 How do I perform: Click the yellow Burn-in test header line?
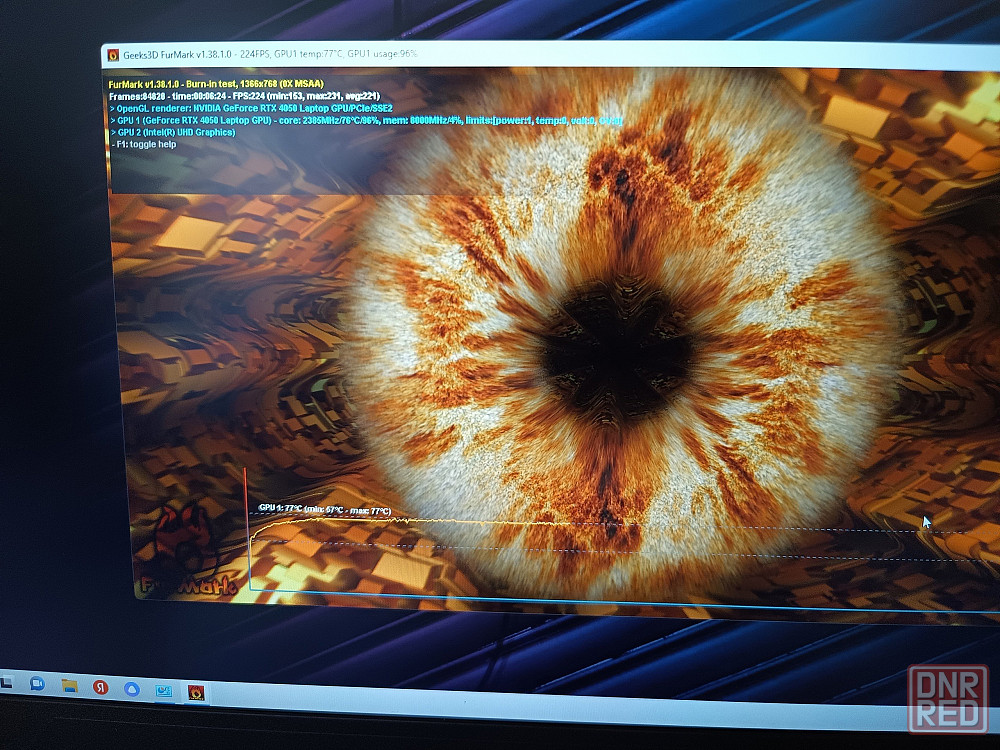[x=216, y=84]
